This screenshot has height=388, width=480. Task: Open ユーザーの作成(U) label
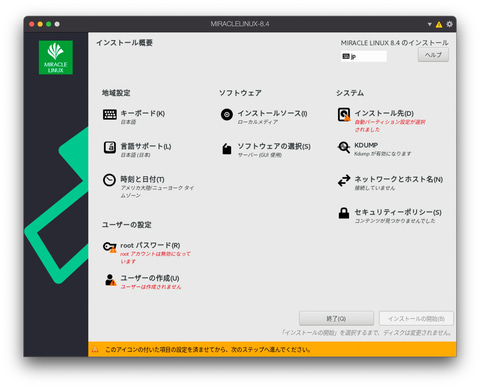point(150,278)
